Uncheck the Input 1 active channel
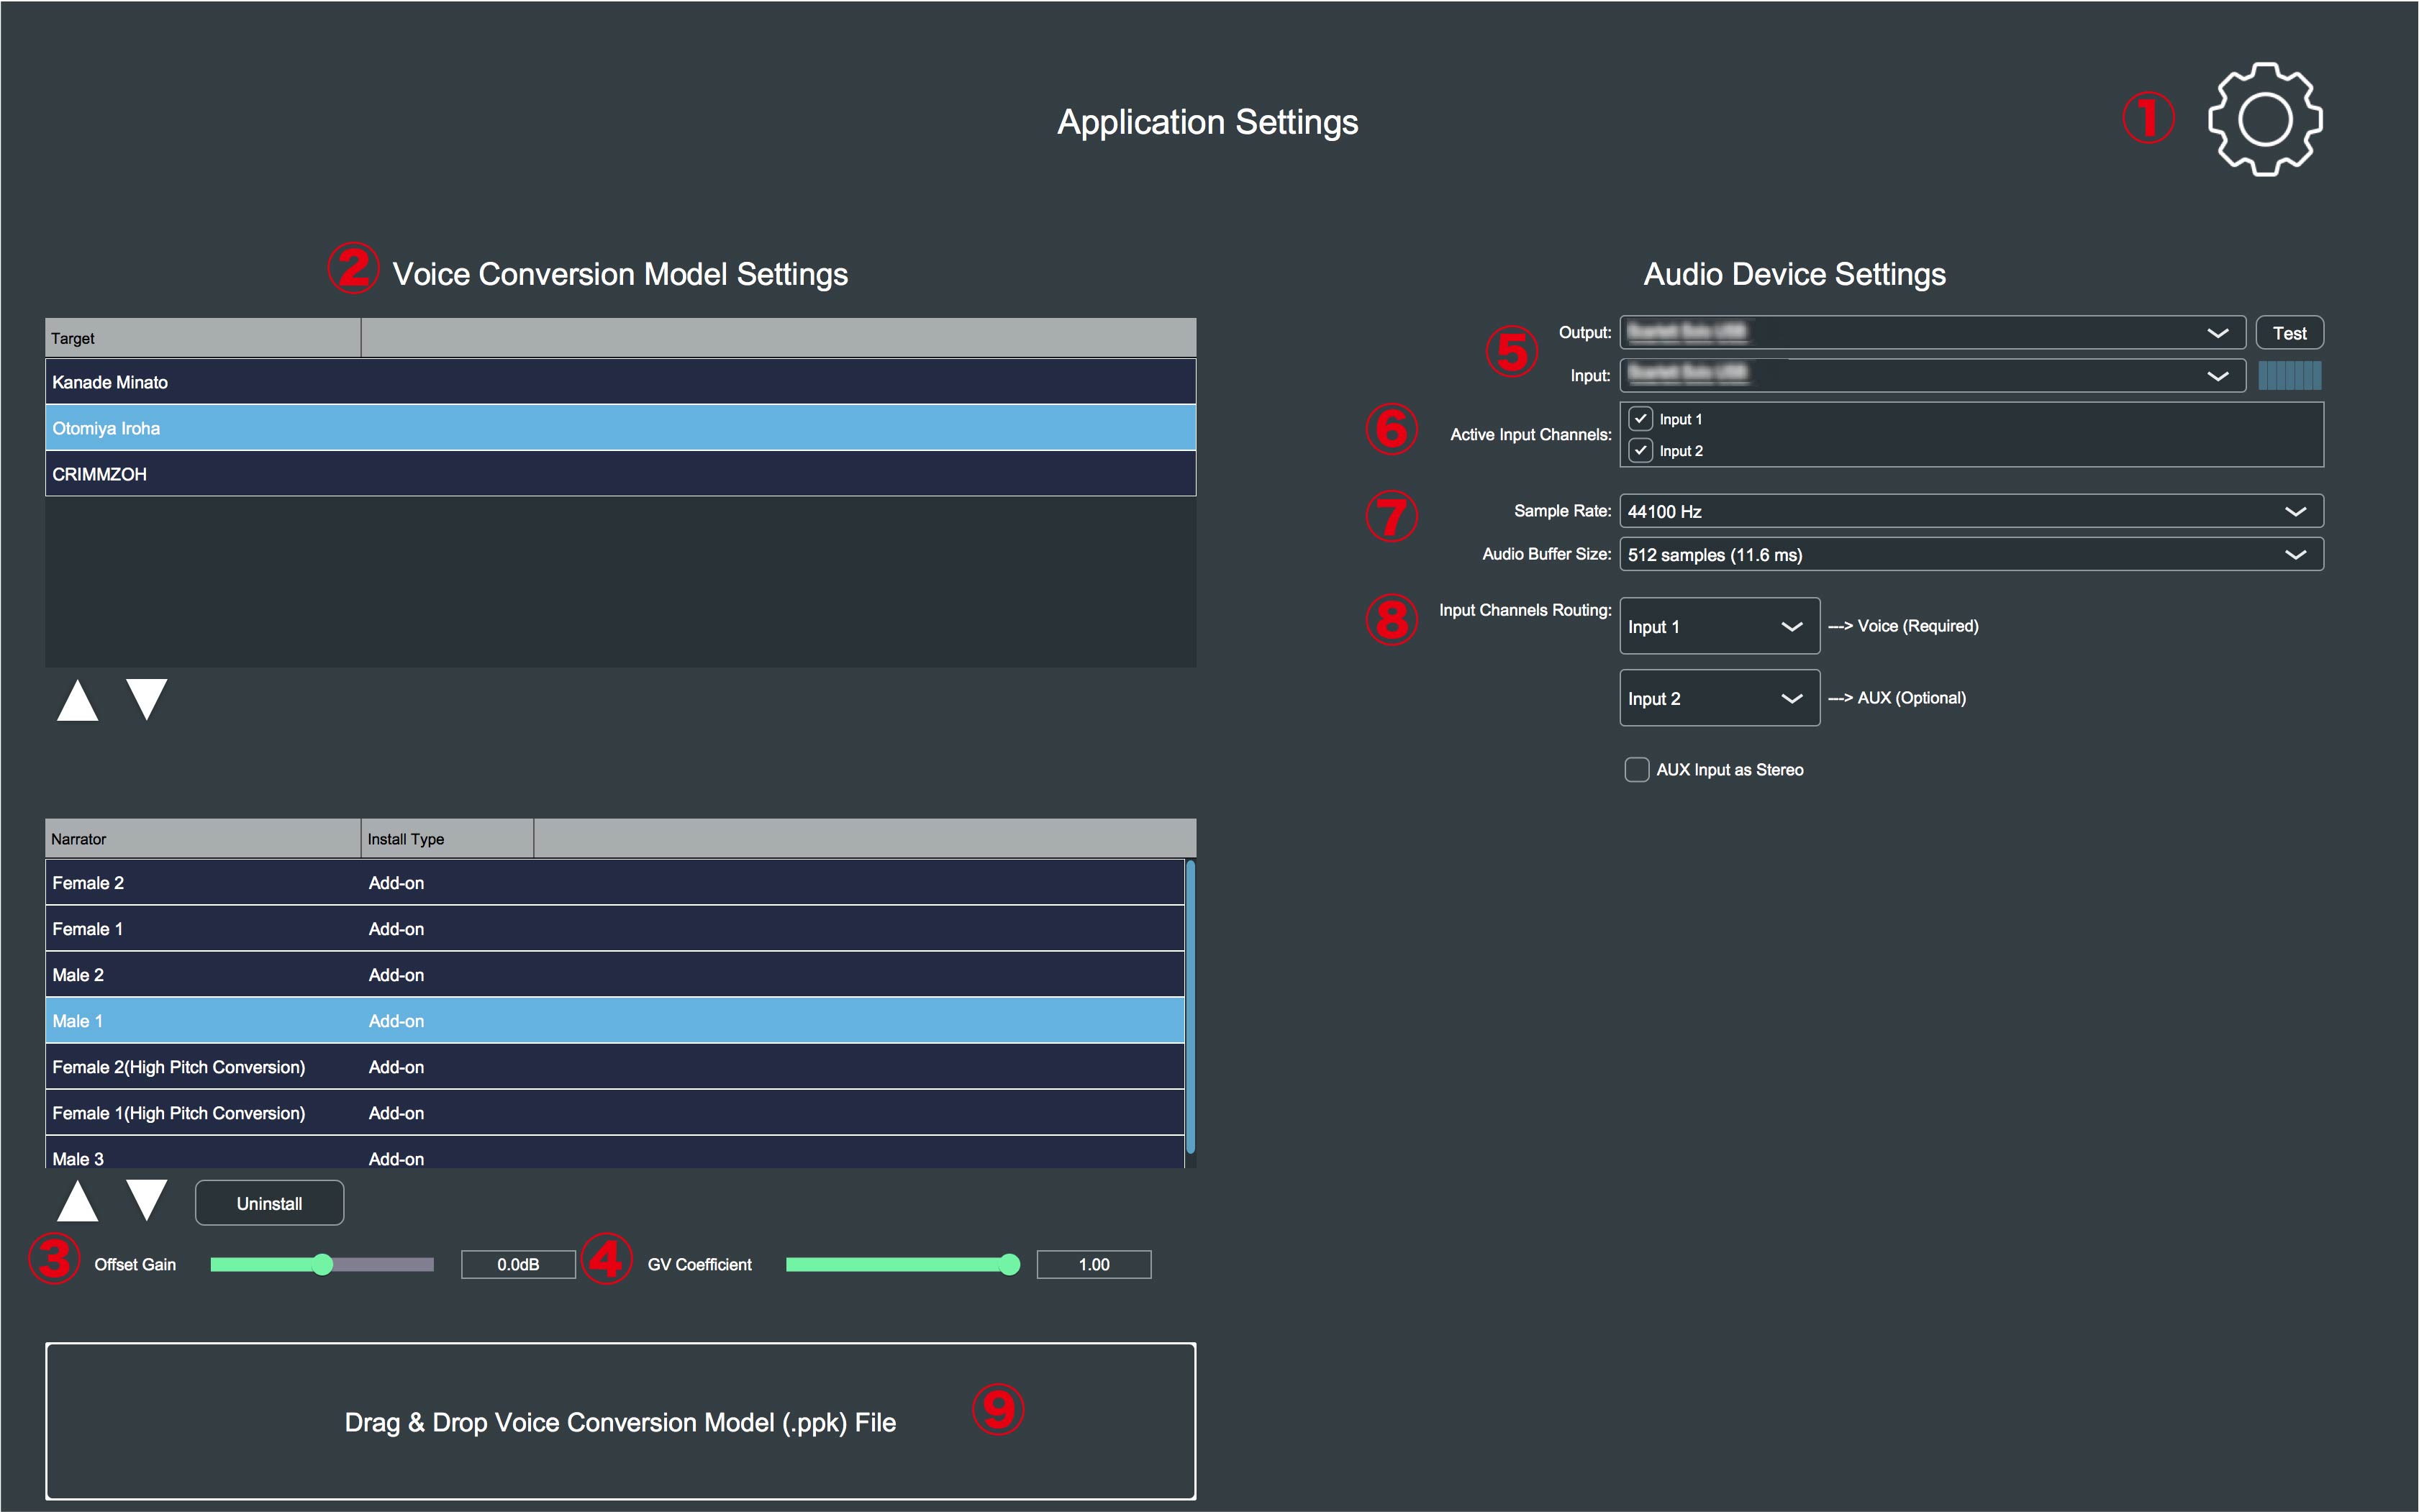The width and height of the screenshot is (2419, 1512). pyautogui.click(x=1640, y=419)
